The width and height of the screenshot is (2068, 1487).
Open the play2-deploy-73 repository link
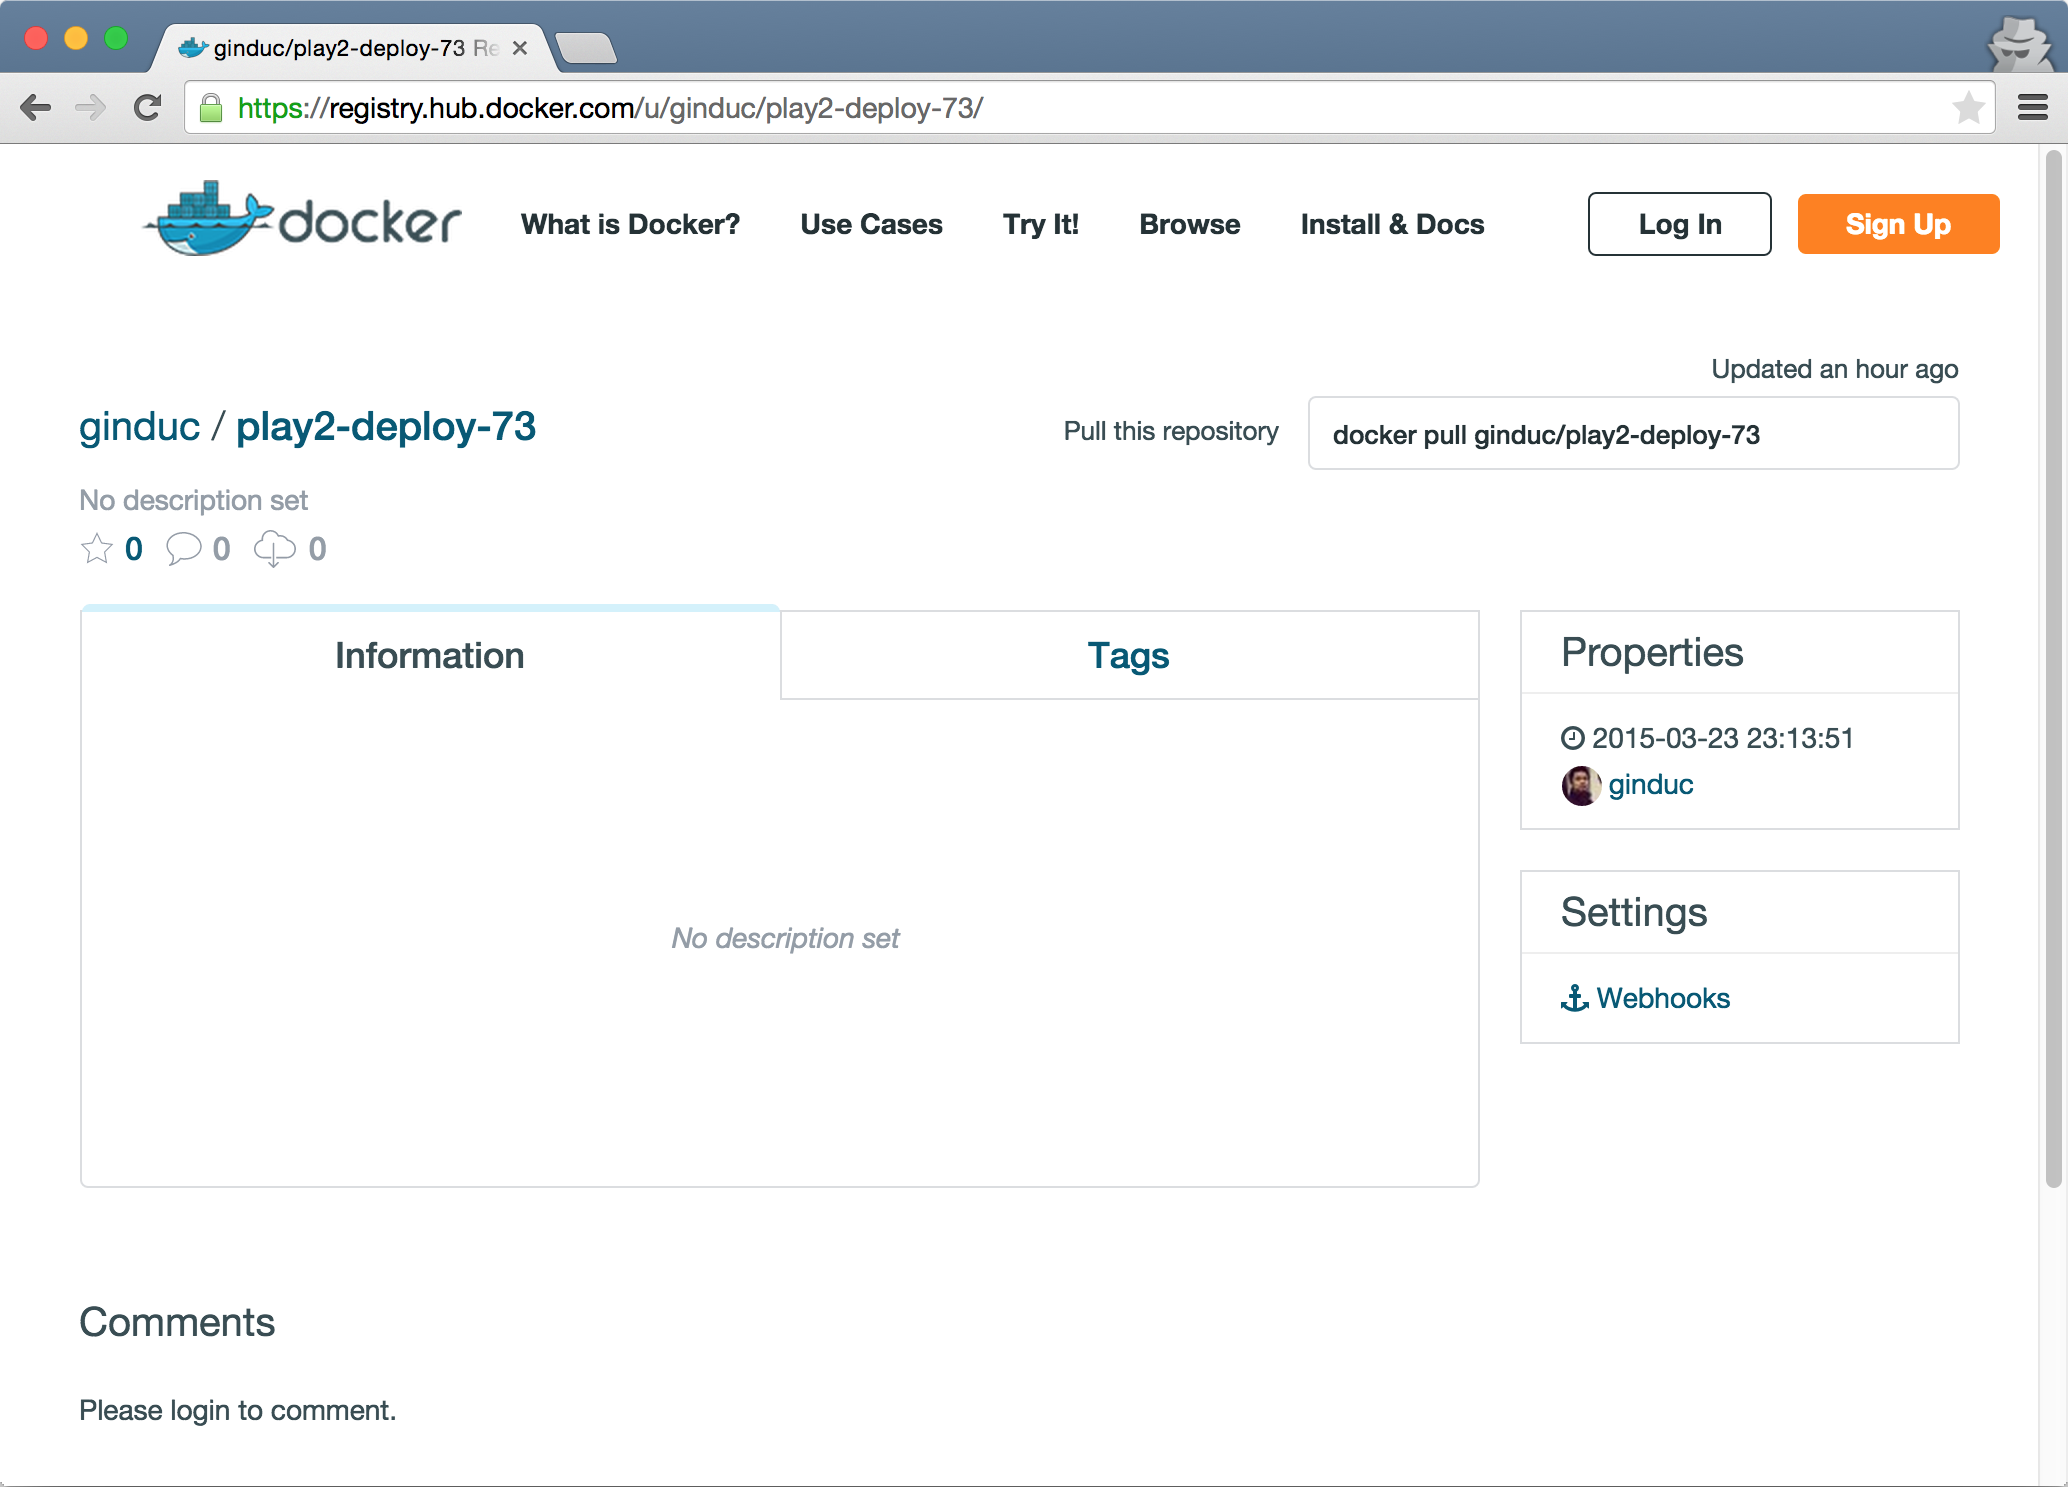tap(386, 426)
